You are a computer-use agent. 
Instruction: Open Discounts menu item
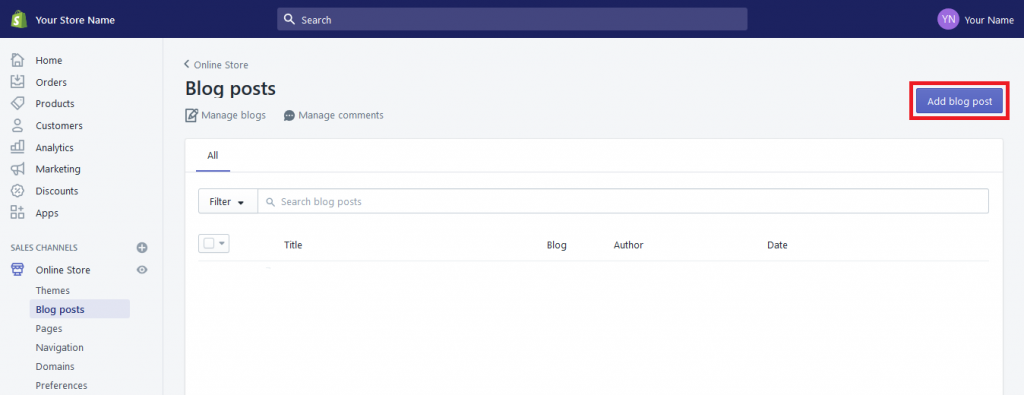(57, 191)
